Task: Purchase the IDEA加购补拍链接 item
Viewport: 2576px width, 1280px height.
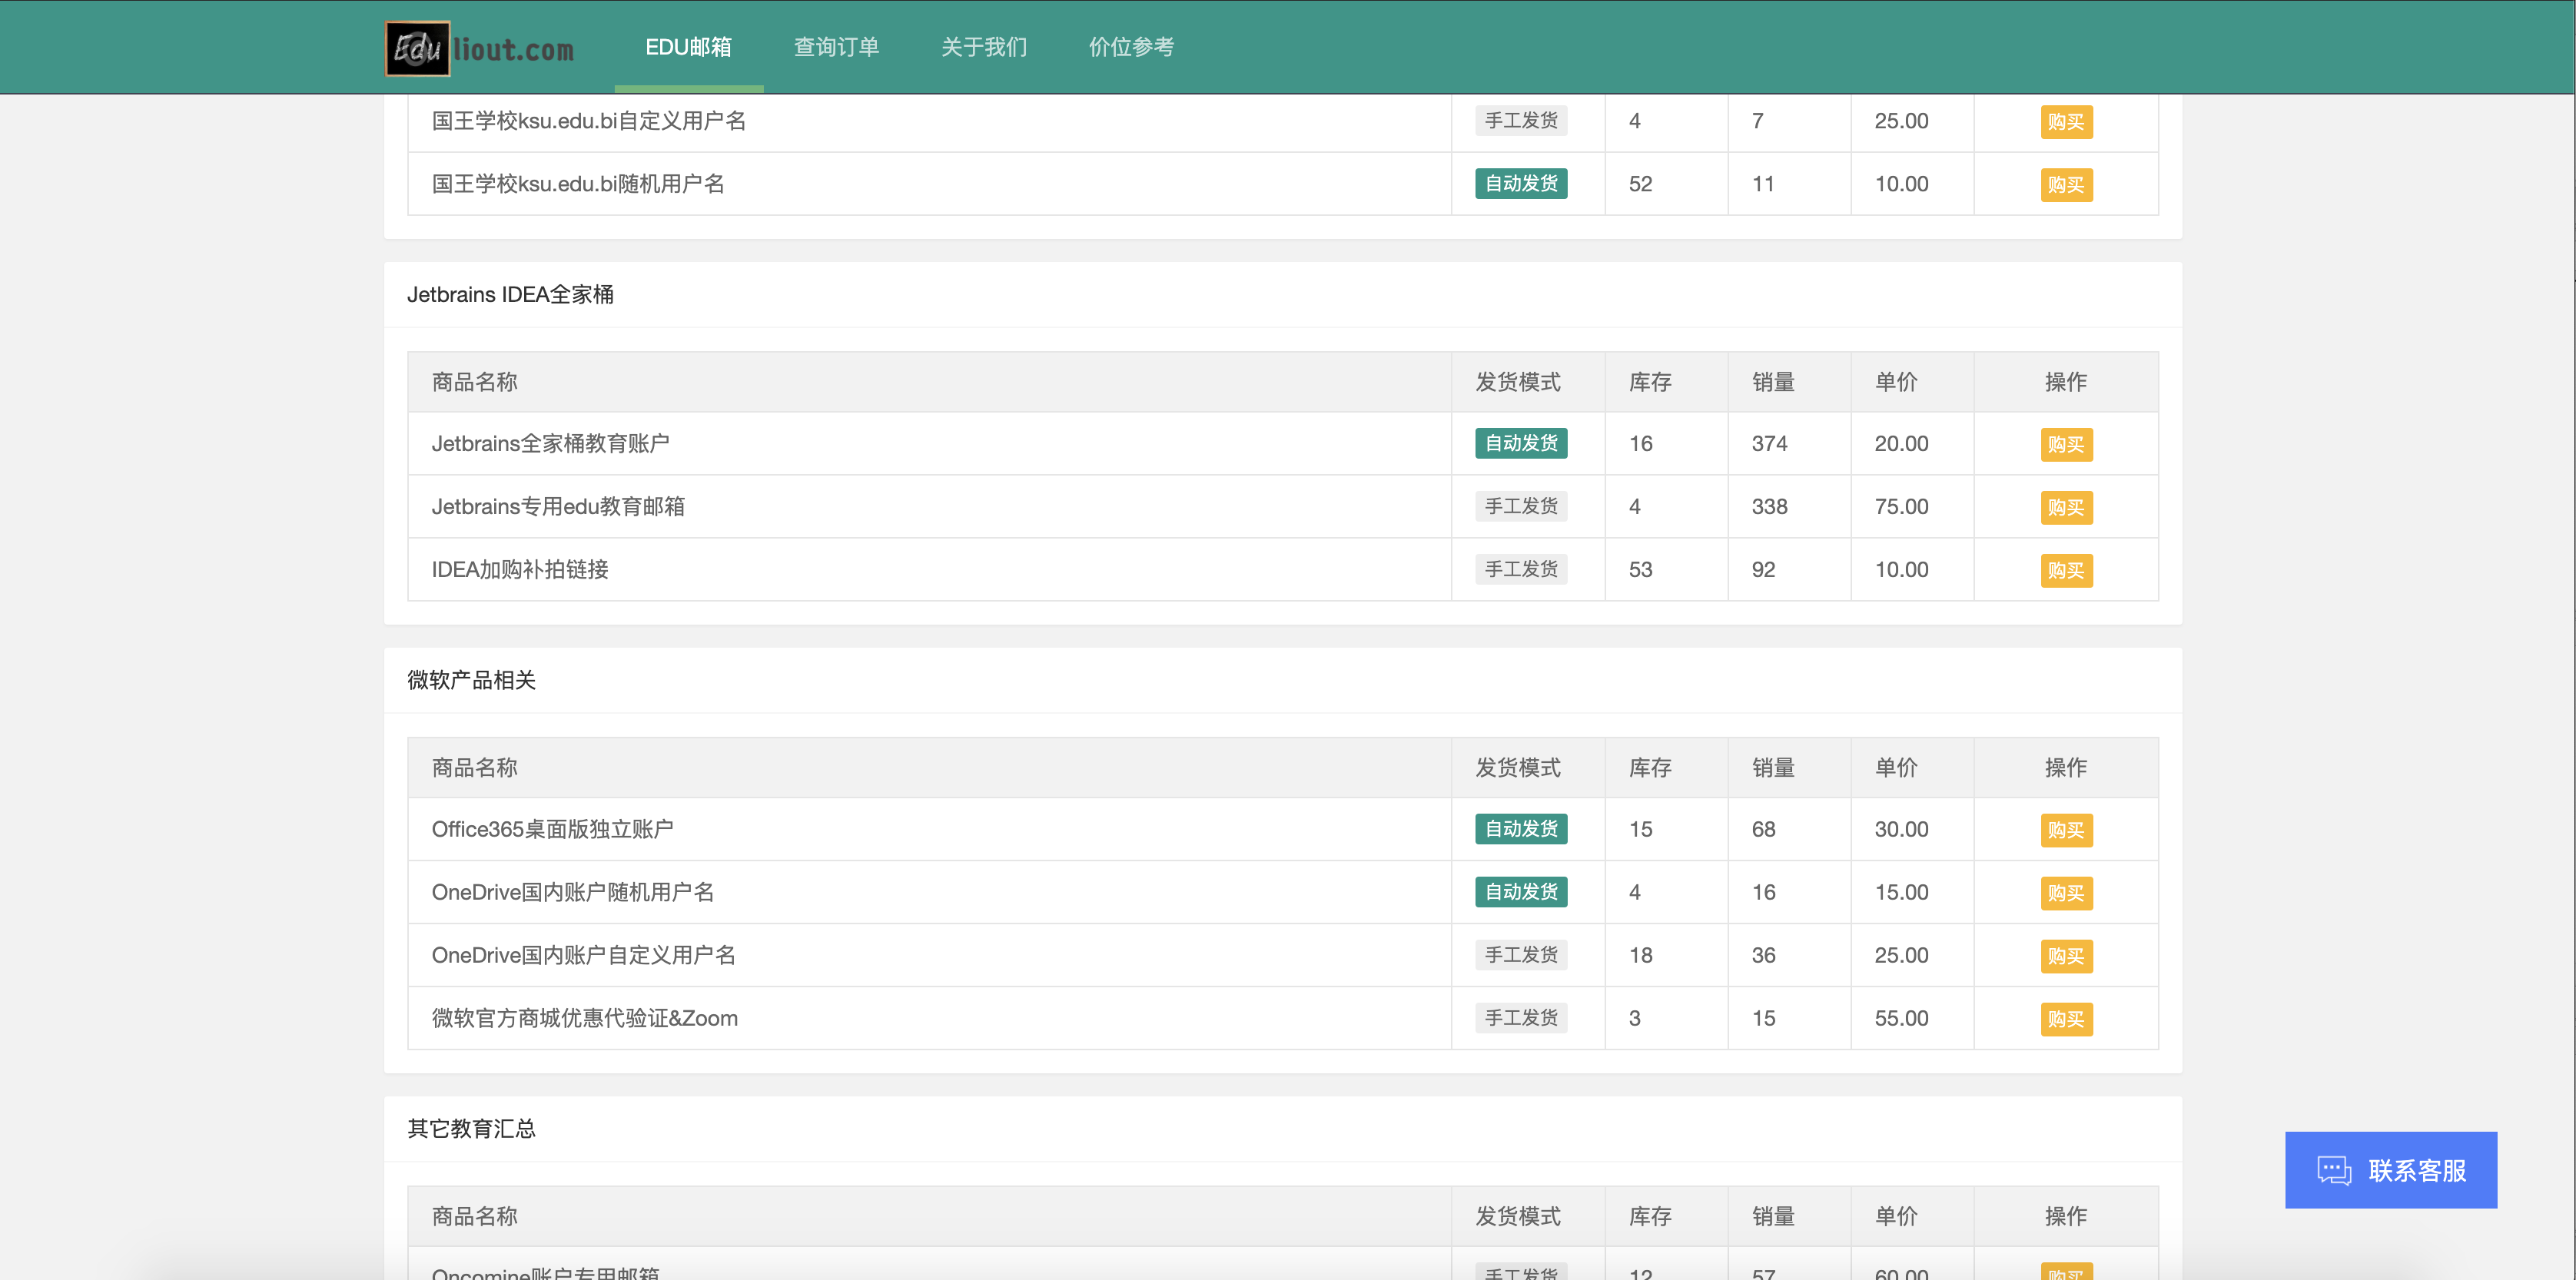Action: 2065,570
